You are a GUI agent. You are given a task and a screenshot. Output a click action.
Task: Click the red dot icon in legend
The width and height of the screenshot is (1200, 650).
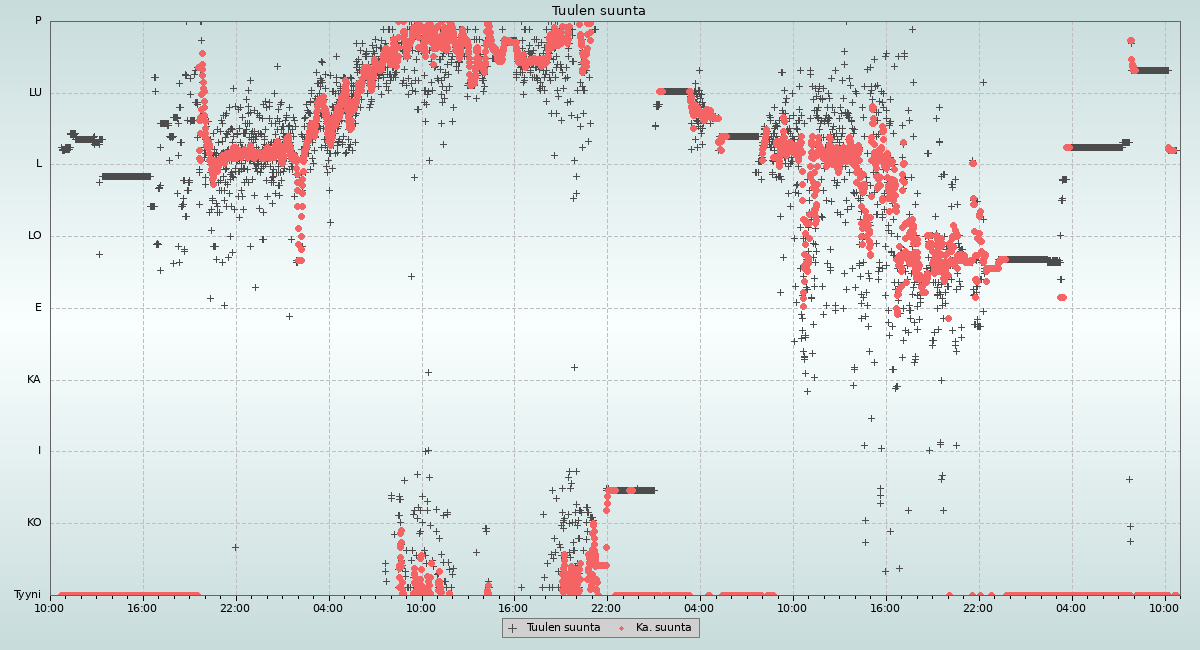(622, 628)
